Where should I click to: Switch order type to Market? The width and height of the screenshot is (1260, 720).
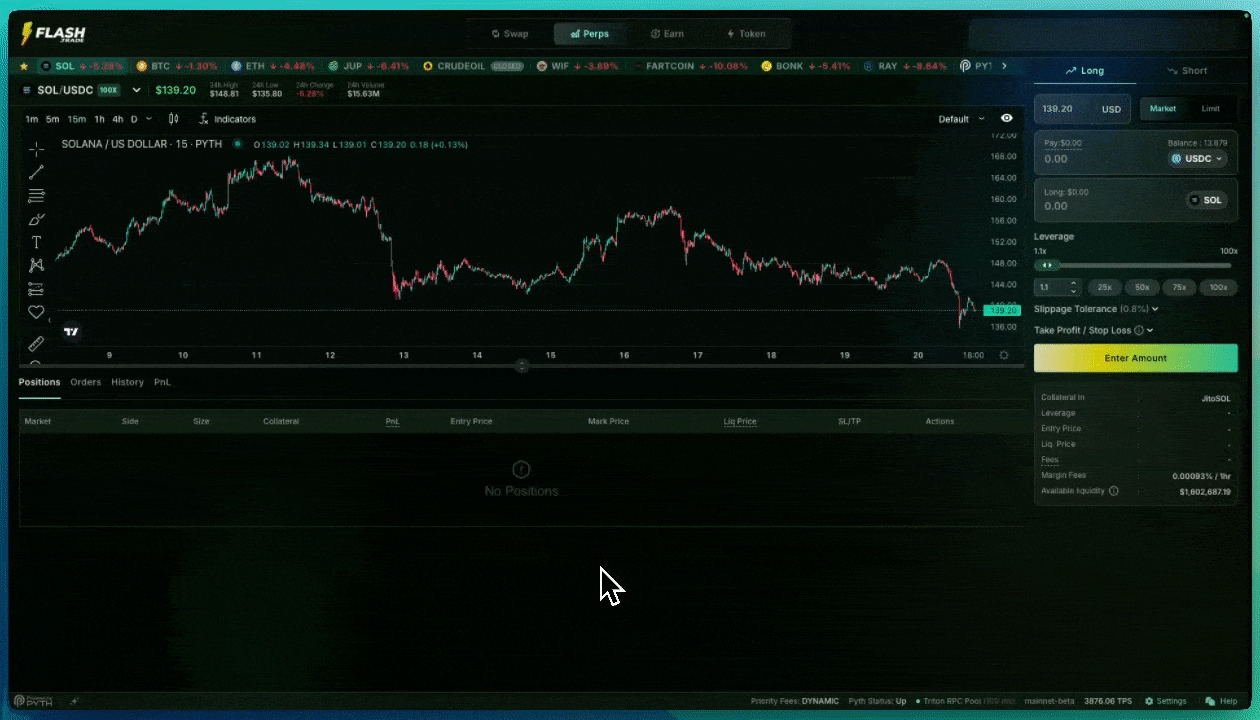coord(1163,109)
